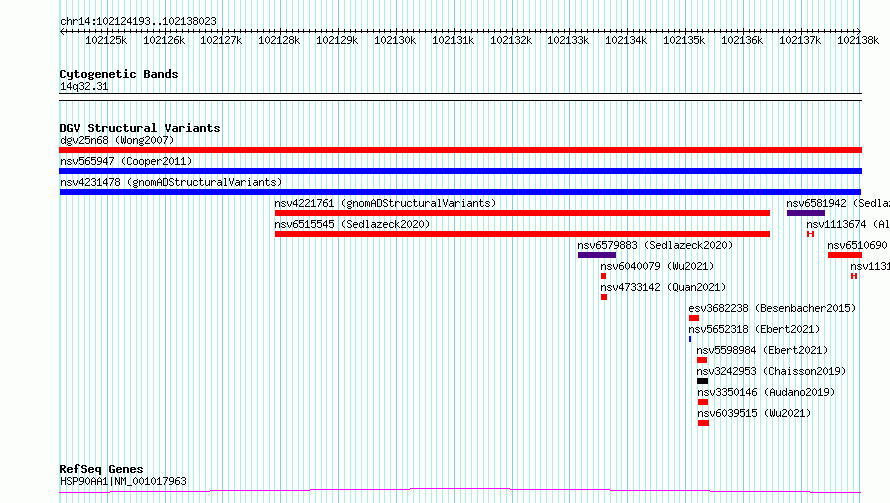The image size is (890, 503).
Task: Click the 102129k ruler tick label
Action: [x=337, y=40]
